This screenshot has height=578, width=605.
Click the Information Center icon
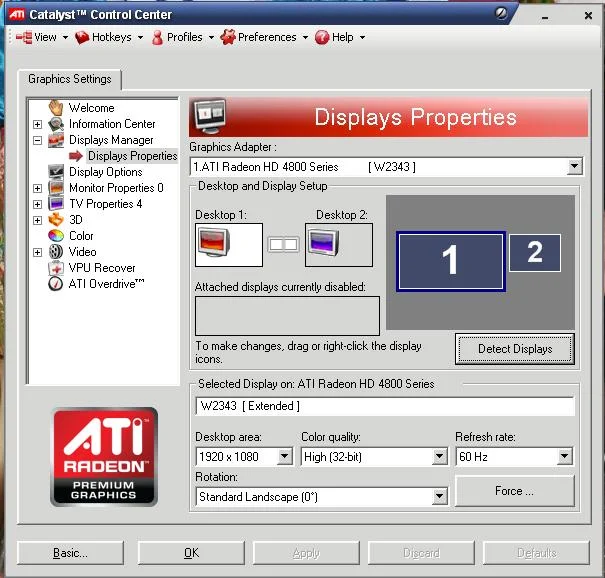pos(56,124)
